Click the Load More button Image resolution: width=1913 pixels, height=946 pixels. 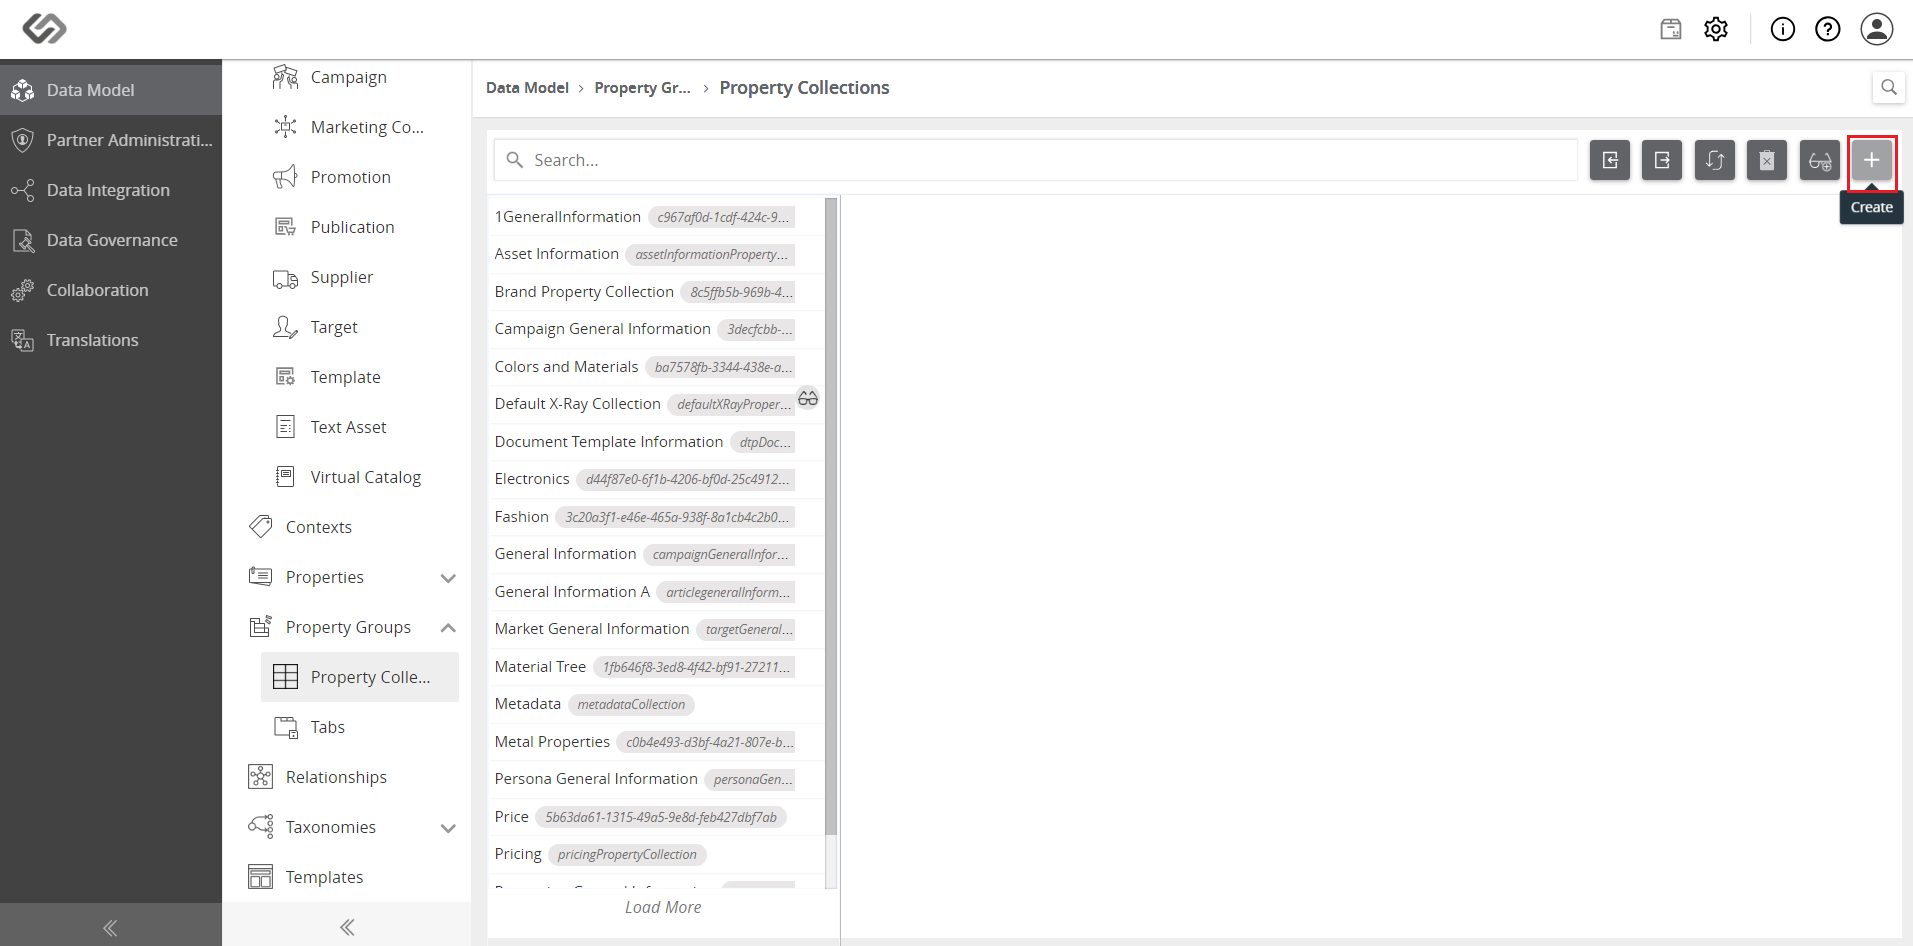click(663, 907)
